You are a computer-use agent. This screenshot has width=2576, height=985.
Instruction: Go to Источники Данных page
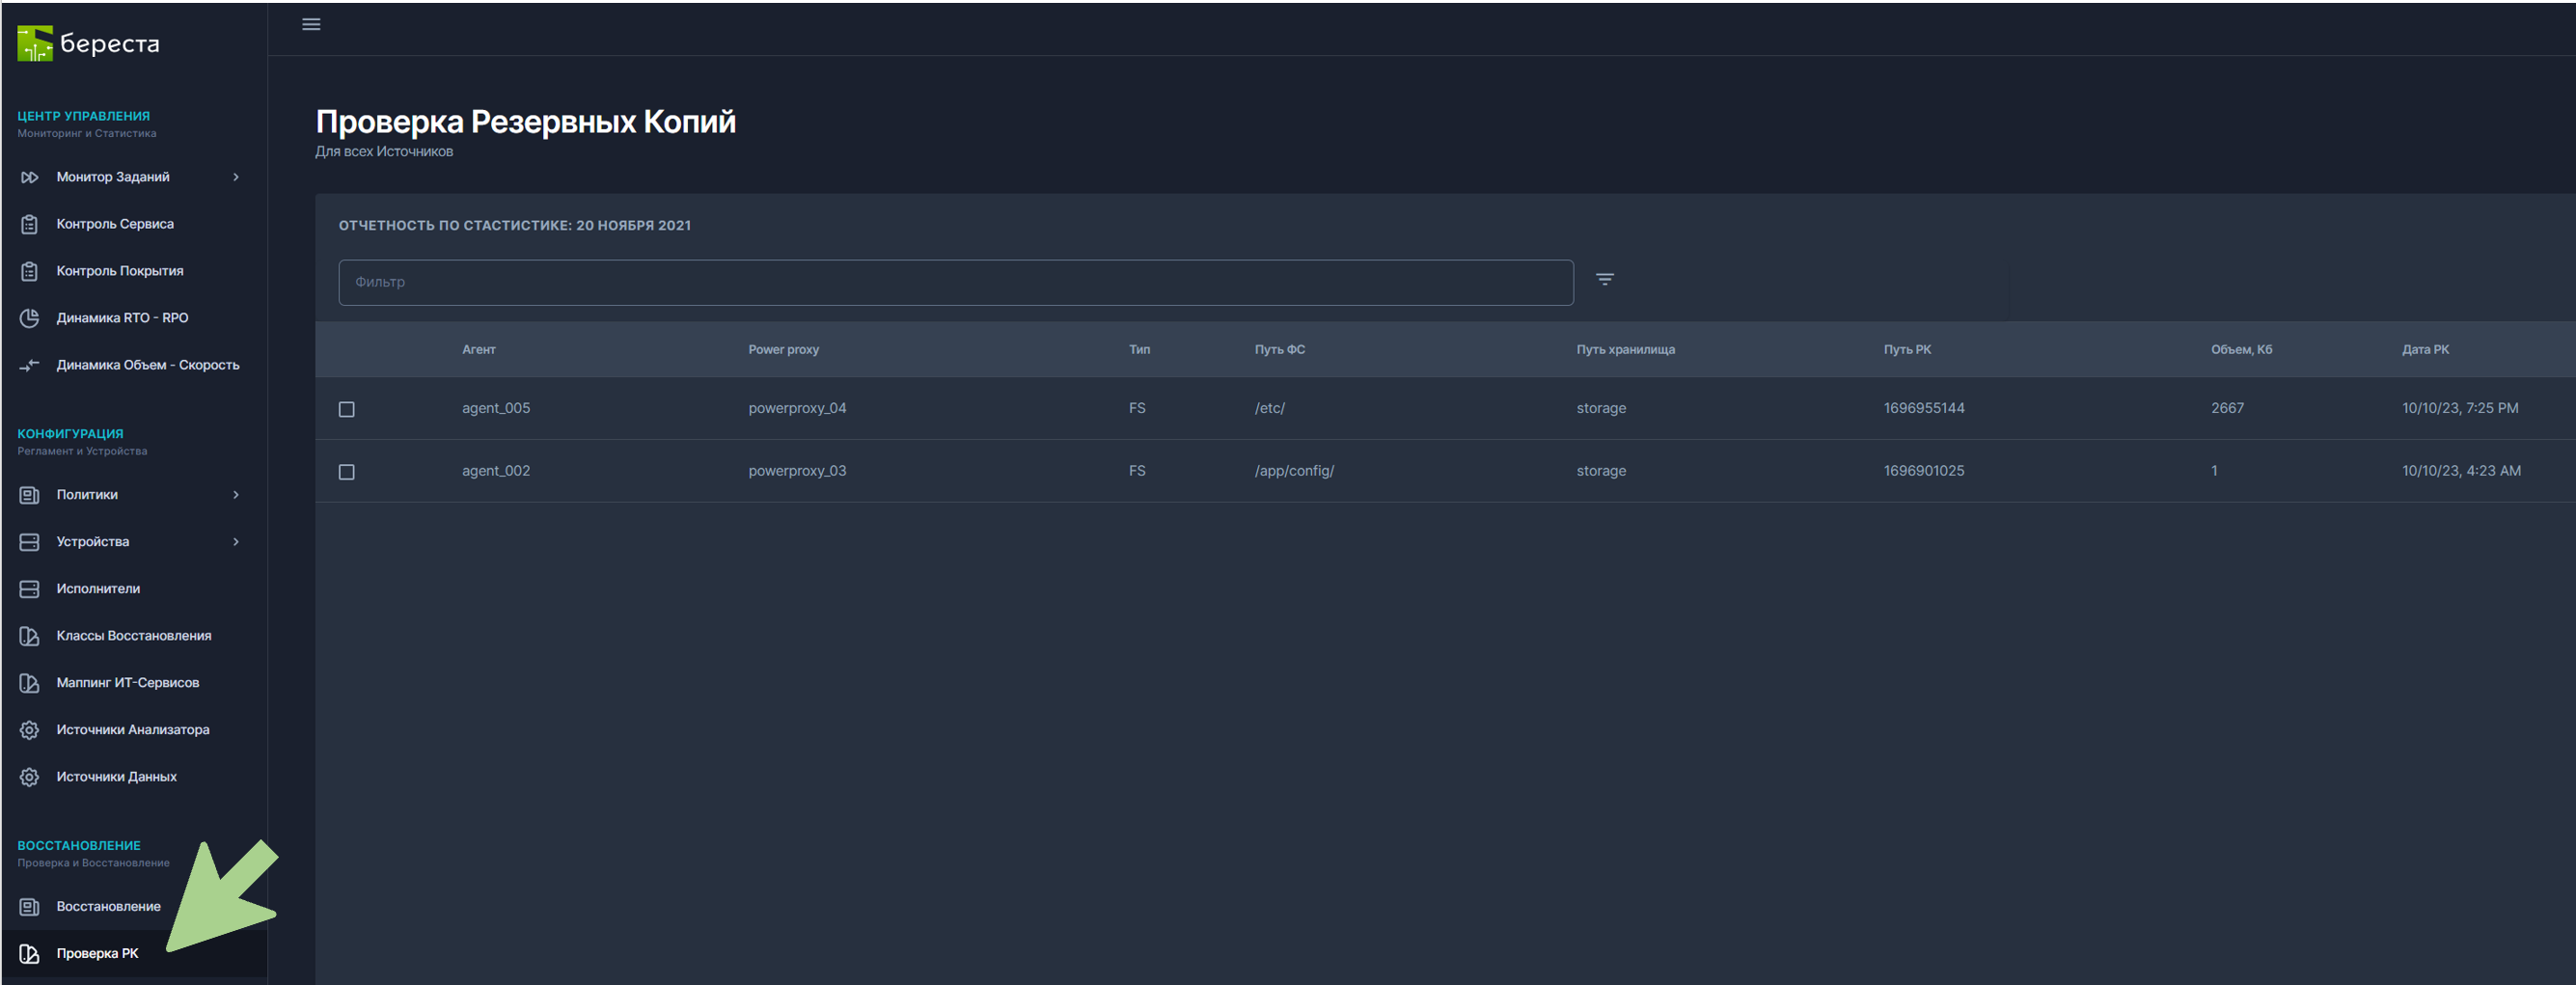pos(116,777)
